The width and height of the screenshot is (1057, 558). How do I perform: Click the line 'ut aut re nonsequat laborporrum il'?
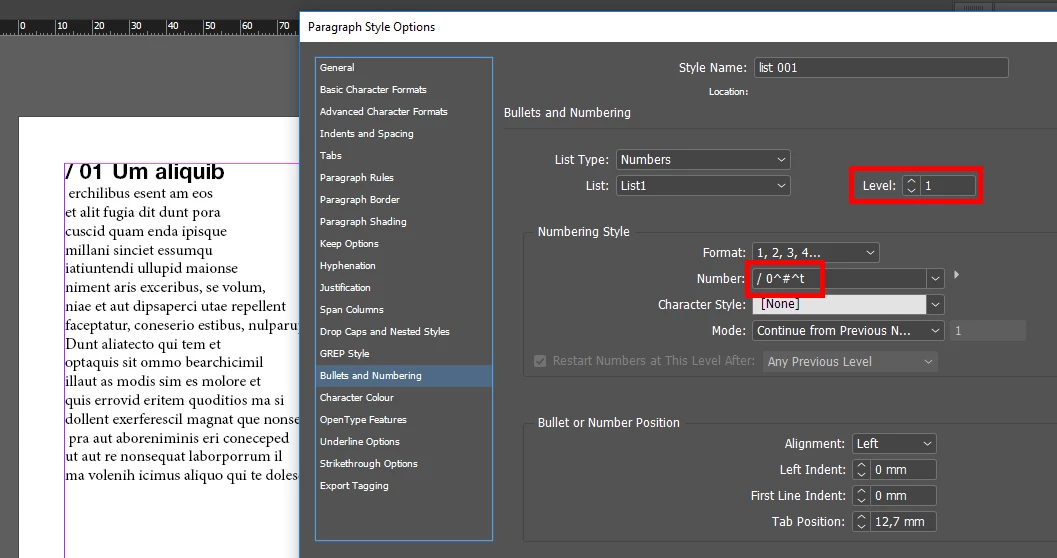pos(173,456)
